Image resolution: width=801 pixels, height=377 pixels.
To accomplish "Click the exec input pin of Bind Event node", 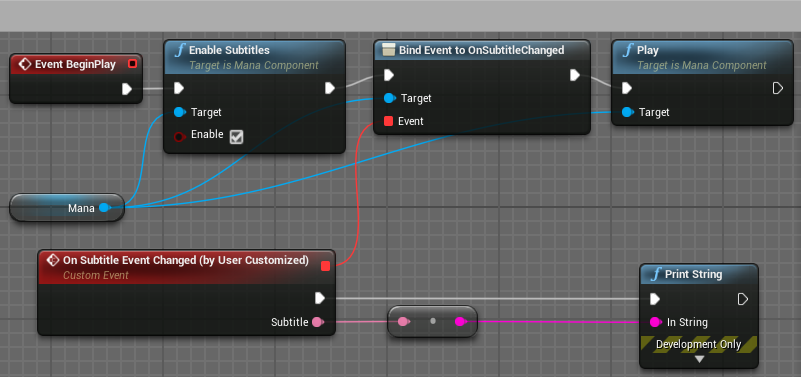I will pos(389,75).
